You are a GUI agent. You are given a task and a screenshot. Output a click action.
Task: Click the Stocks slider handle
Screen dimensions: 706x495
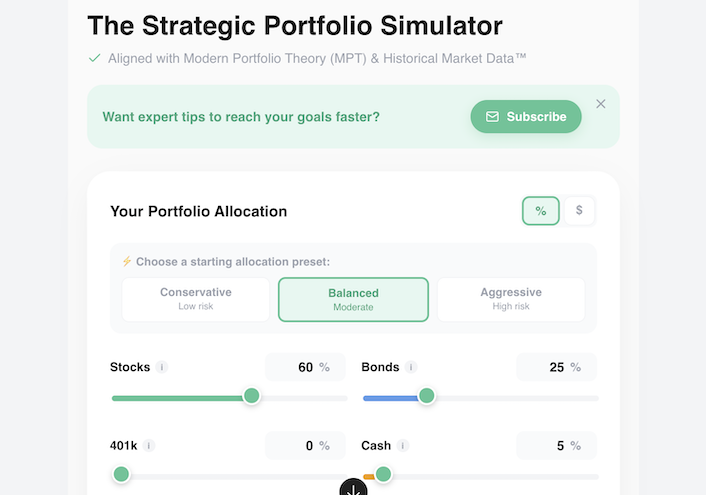252,396
